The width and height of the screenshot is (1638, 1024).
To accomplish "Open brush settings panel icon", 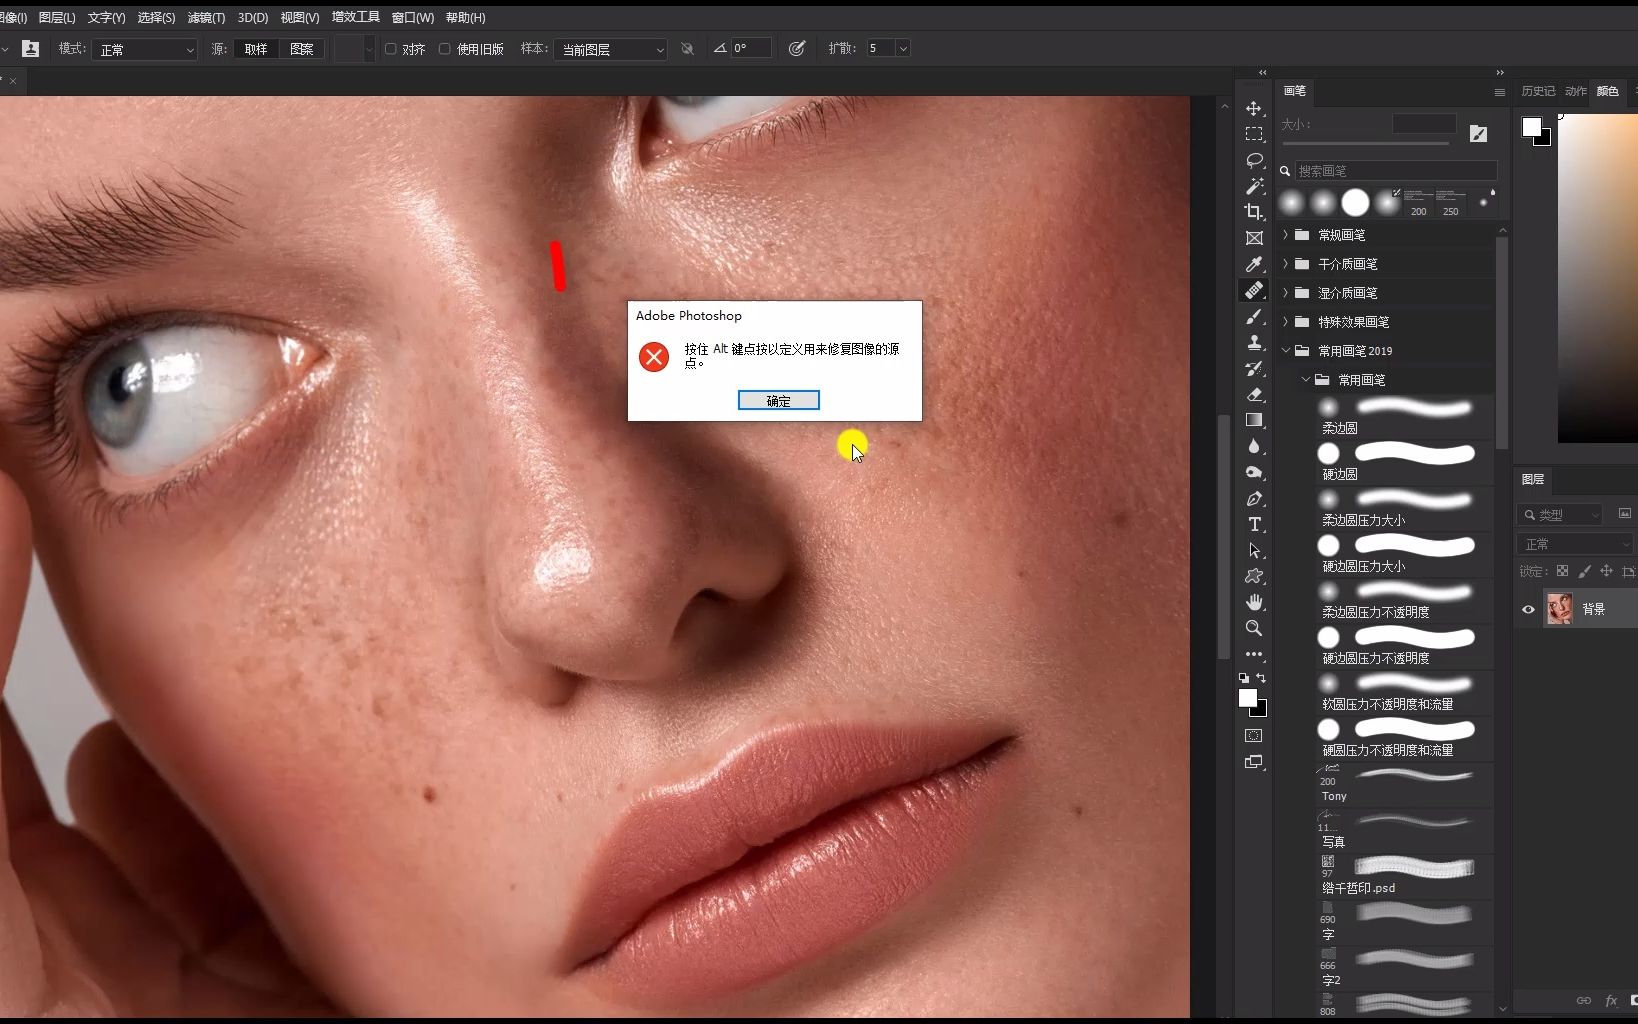I will pos(1479,133).
